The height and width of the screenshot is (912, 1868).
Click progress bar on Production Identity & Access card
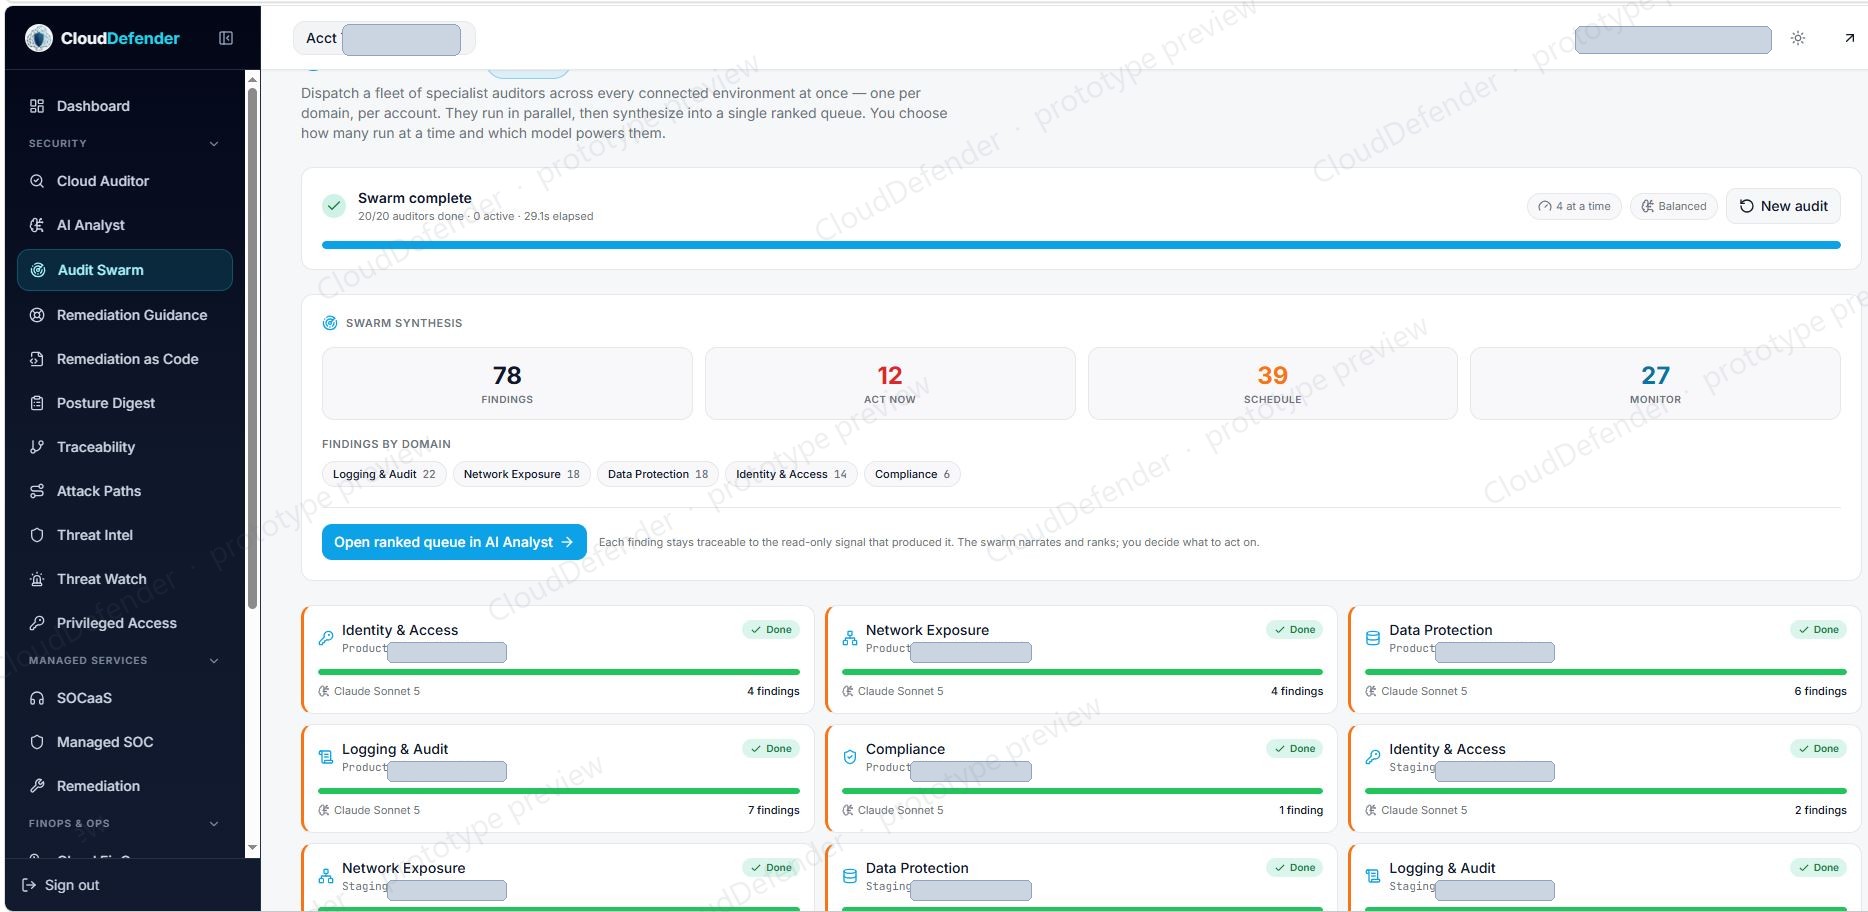pos(559,672)
